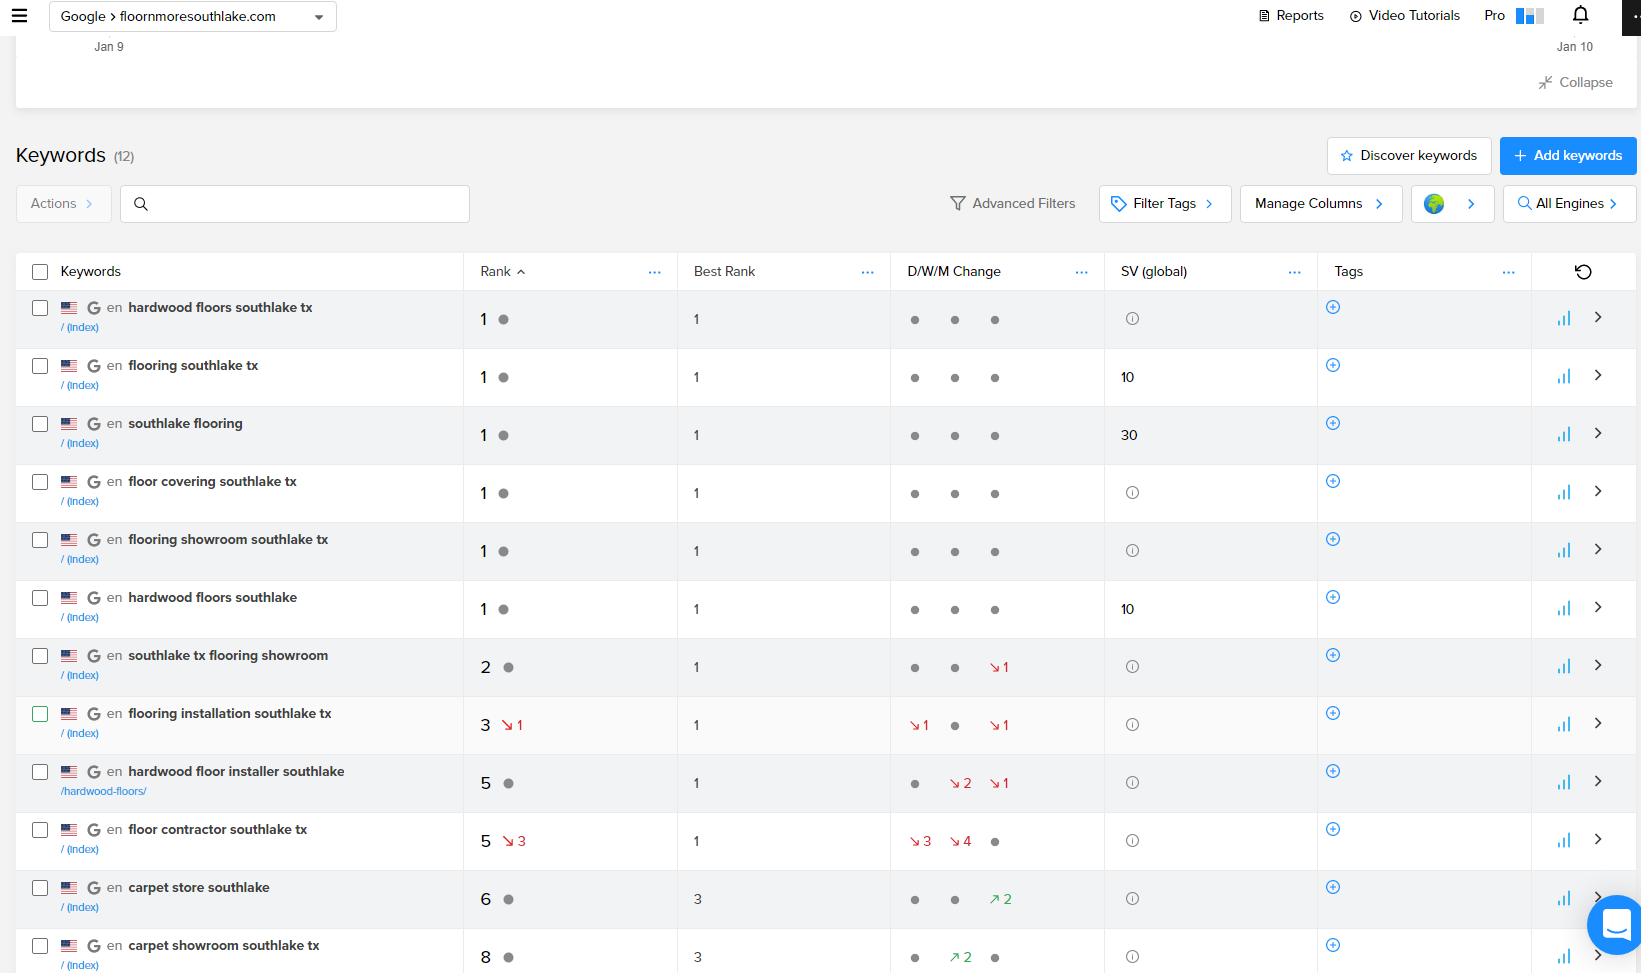Image resolution: width=1641 pixels, height=973 pixels.
Task: Open Tags column options menu
Action: 1508,272
